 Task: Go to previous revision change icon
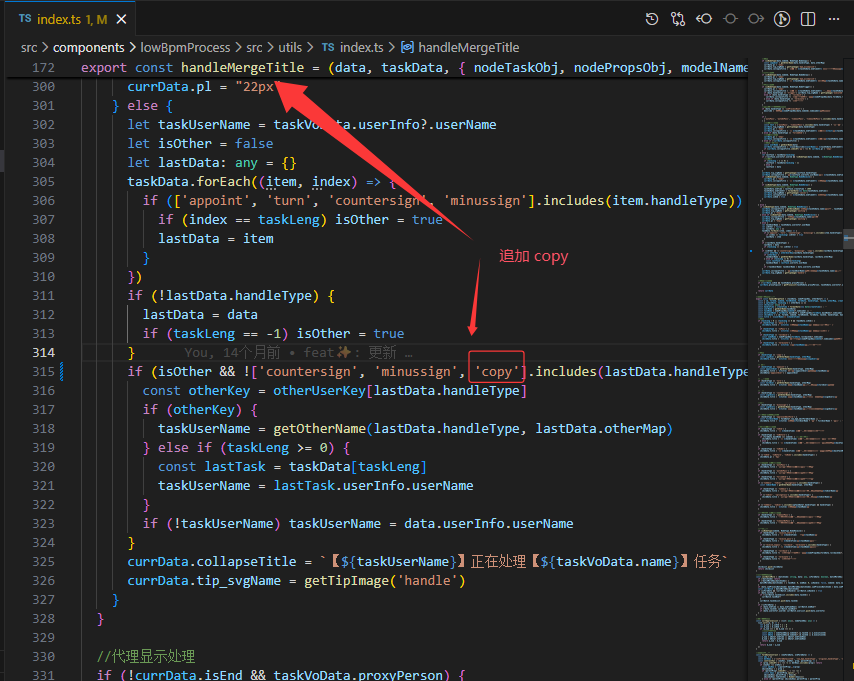coord(705,19)
